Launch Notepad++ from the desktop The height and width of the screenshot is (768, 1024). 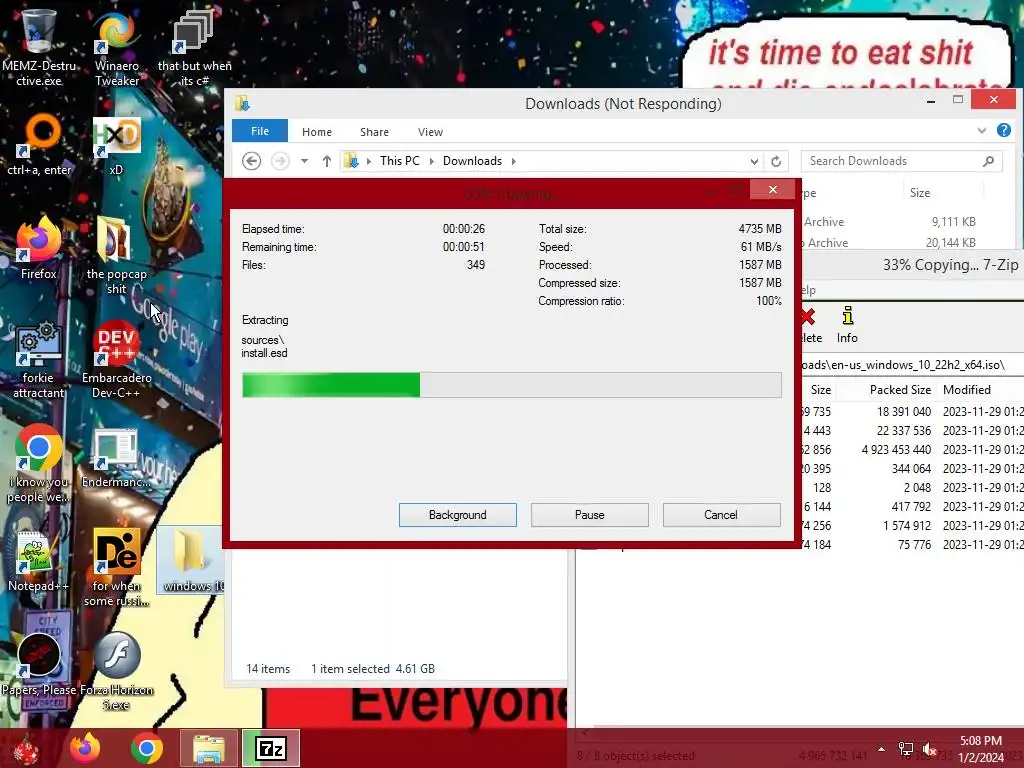click(x=39, y=560)
